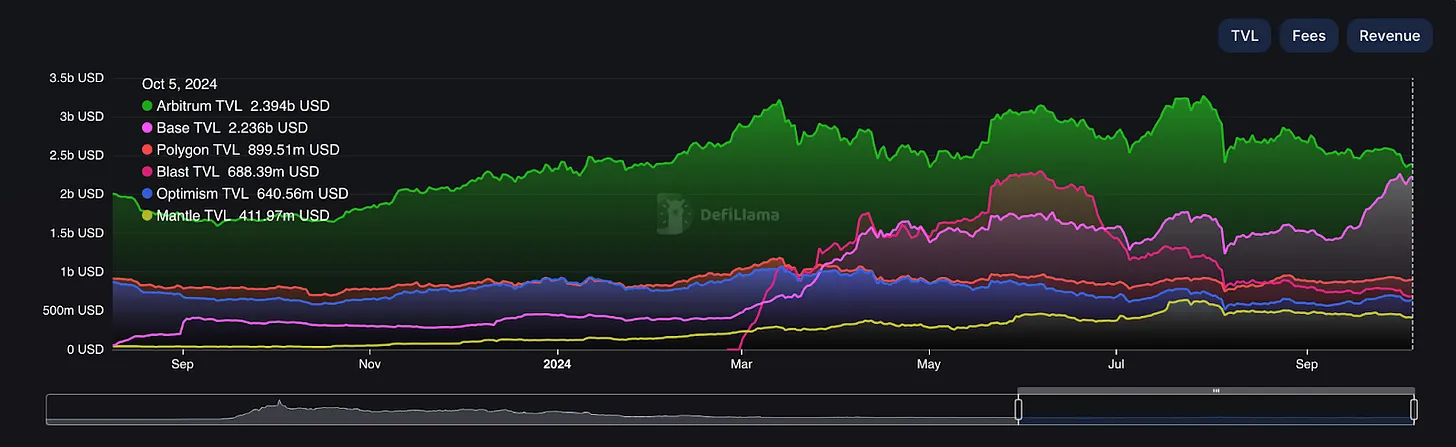Grab the right handle of range slider

tap(1414, 408)
